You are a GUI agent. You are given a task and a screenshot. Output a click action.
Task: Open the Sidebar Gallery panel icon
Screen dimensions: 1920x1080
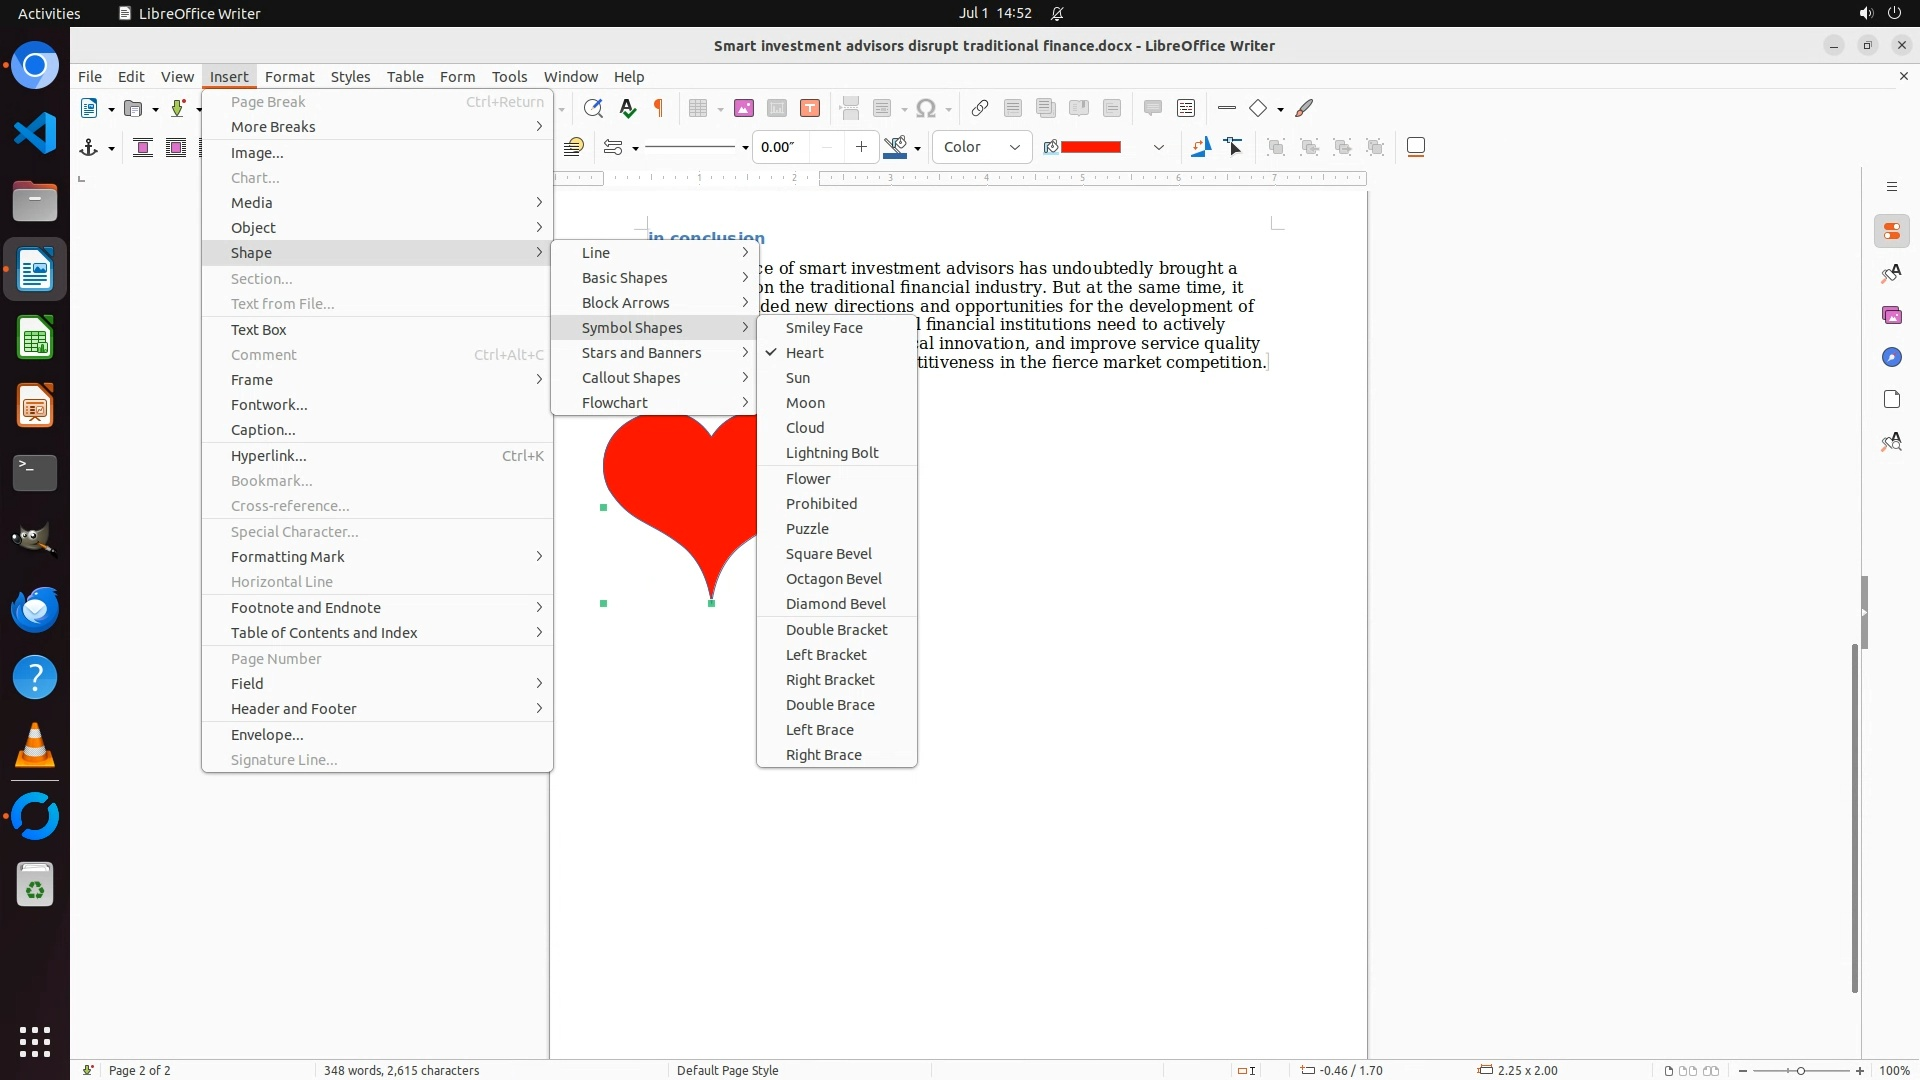pyautogui.click(x=1891, y=316)
